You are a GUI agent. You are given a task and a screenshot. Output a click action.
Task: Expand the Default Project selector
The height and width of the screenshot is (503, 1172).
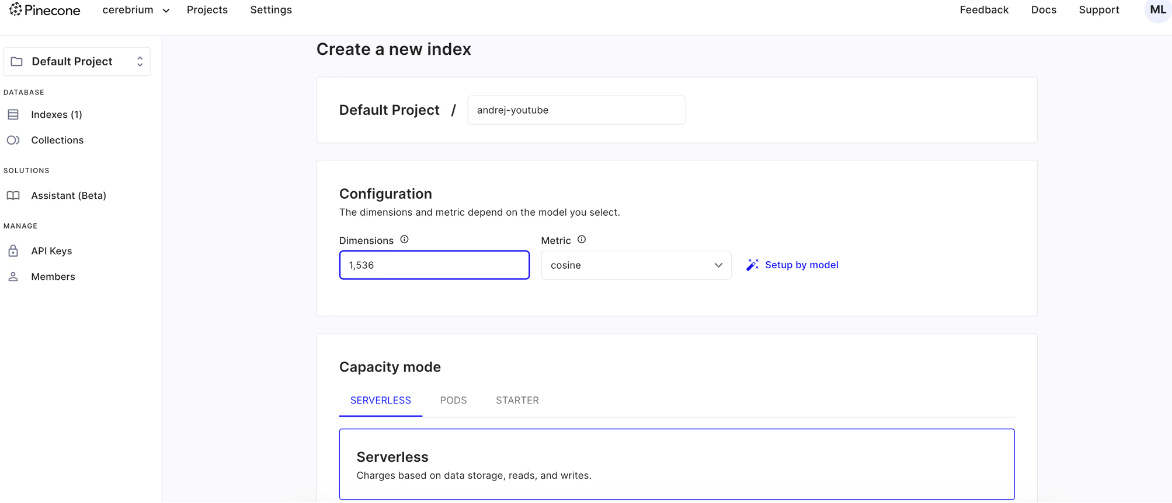point(77,62)
